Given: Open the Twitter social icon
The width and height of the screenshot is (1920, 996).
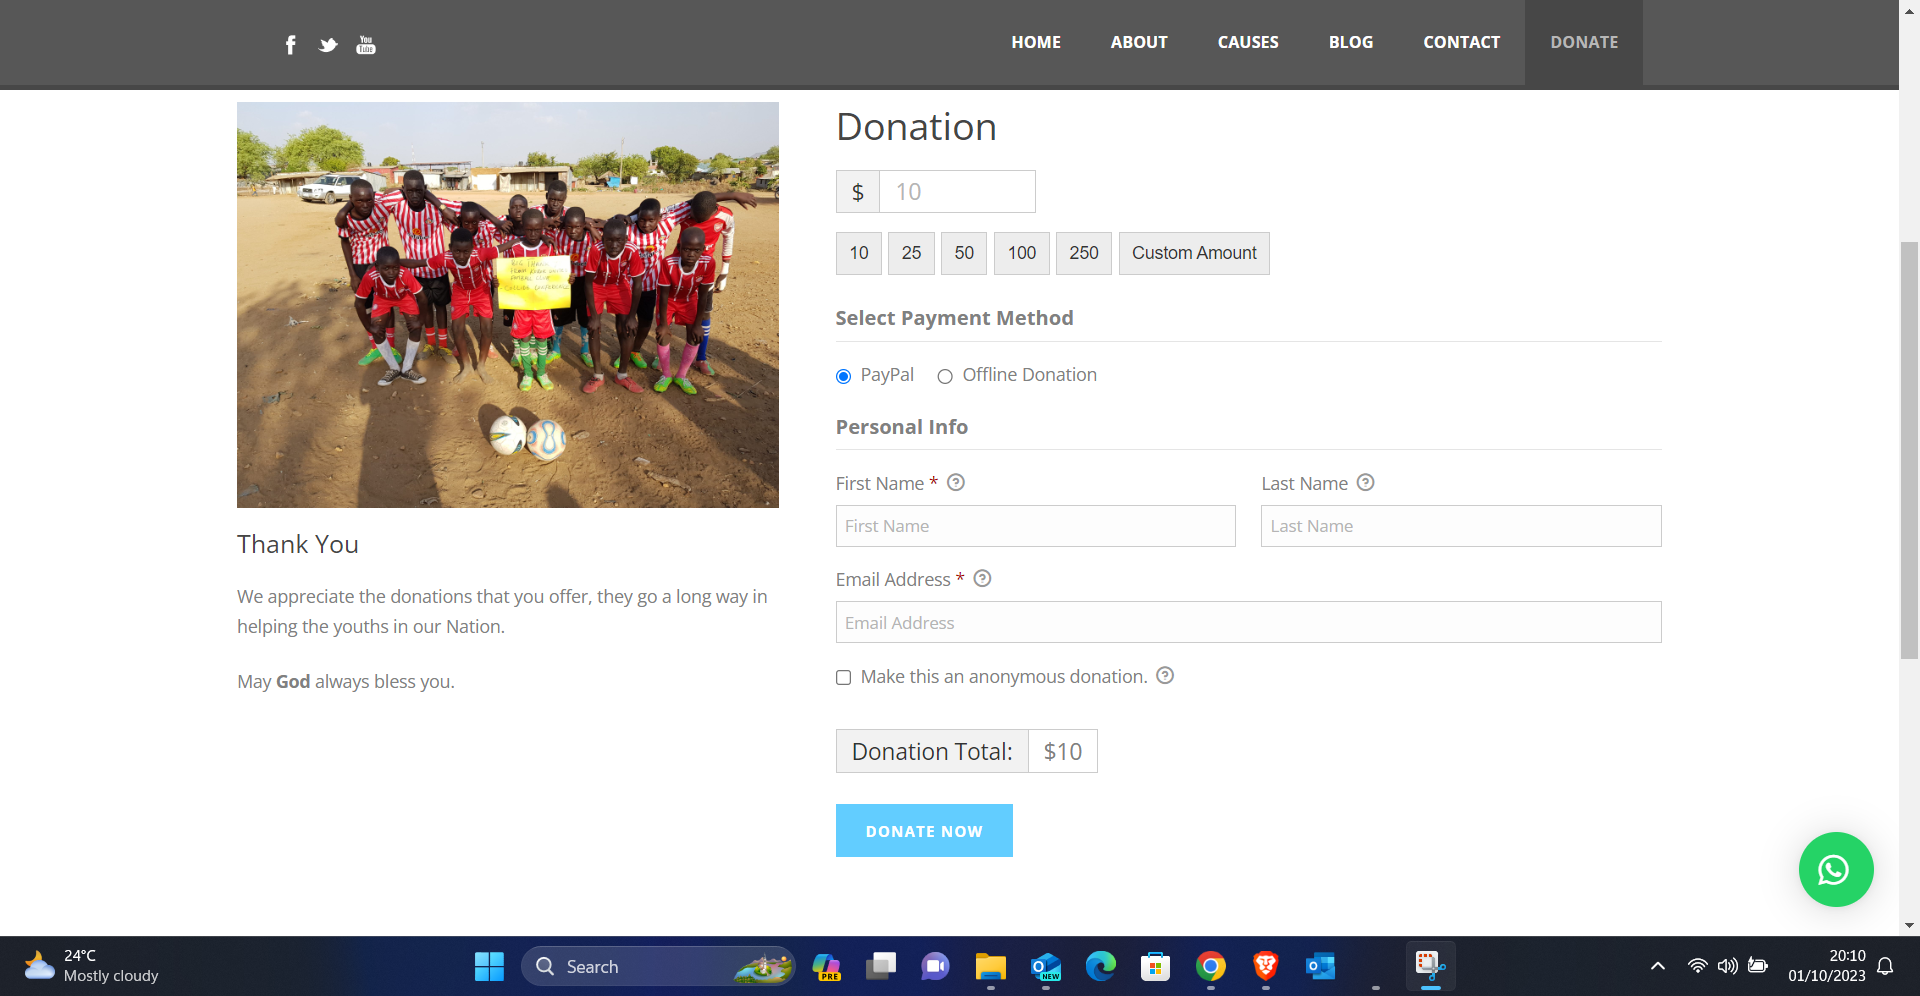Looking at the screenshot, I should point(328,45).
